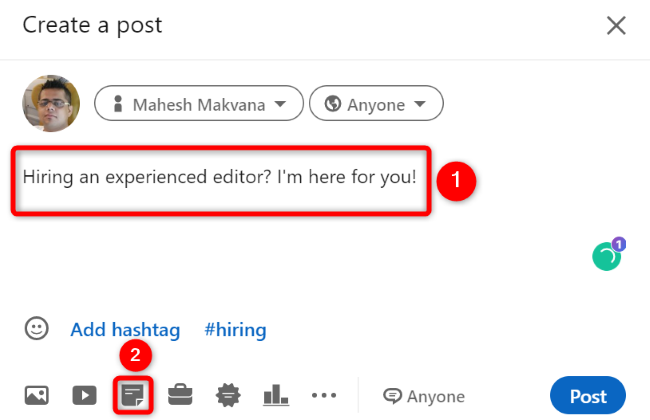Change the Anyone comment control setting
Image resolution: width=650 pixels, height=420 pixels.
tap(424, 396)
